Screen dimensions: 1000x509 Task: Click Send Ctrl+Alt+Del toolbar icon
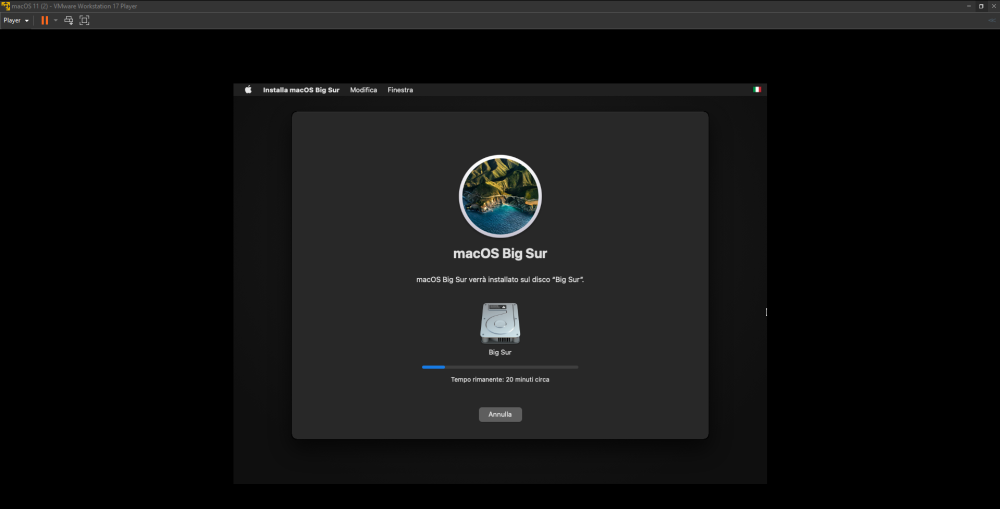[68, 20]
